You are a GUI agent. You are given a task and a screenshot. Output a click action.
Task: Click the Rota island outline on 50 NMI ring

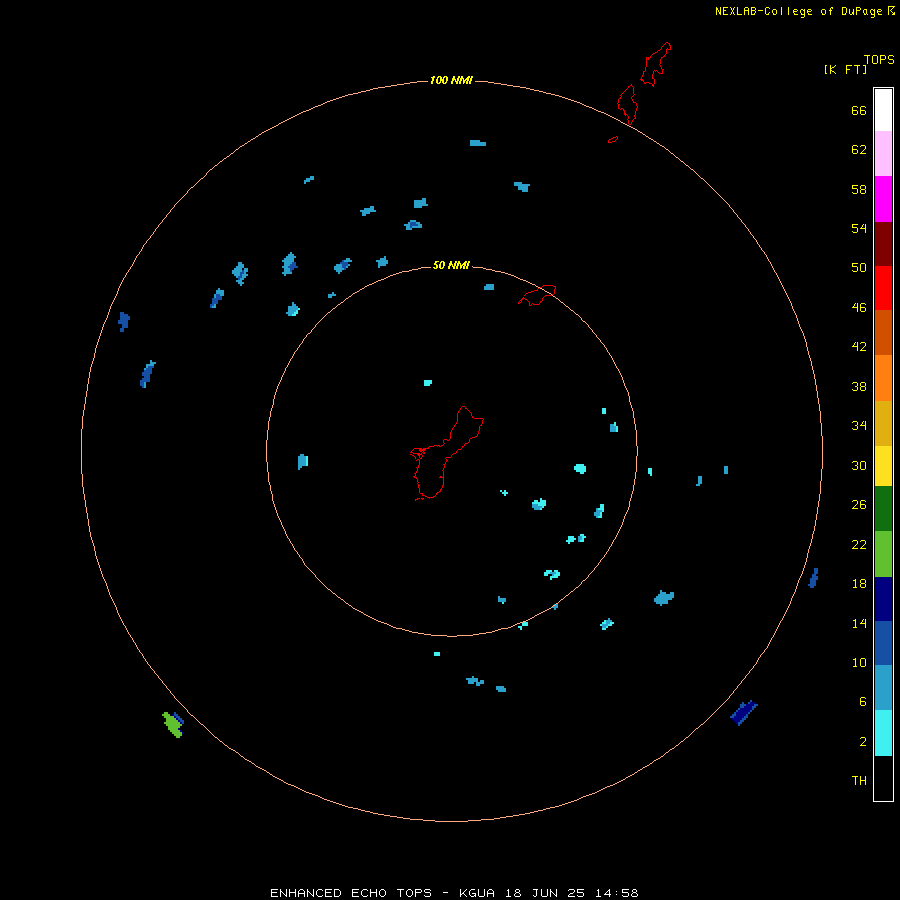(537, 295)
